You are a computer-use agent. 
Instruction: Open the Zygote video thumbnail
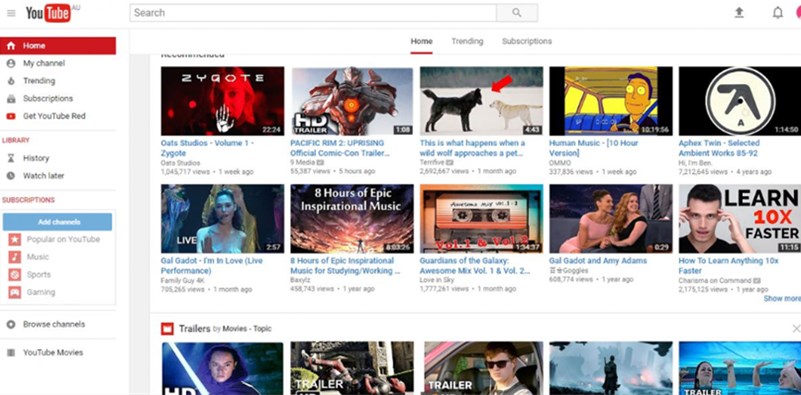click(x=222, y=101)
